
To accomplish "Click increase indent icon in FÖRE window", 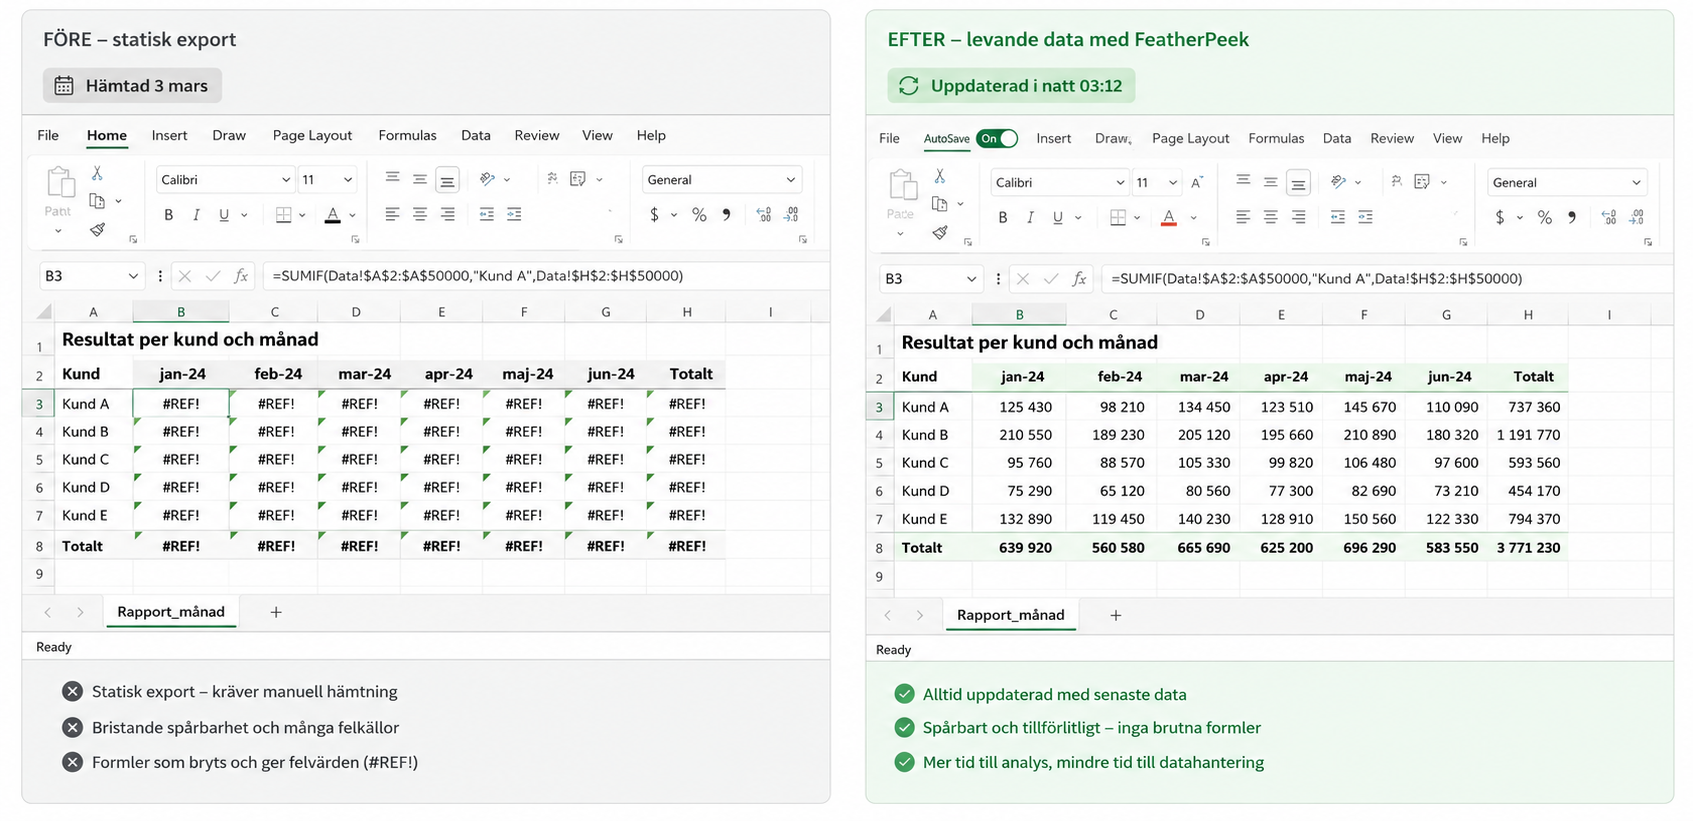I will pyautogui.click(x=514, y=214).
